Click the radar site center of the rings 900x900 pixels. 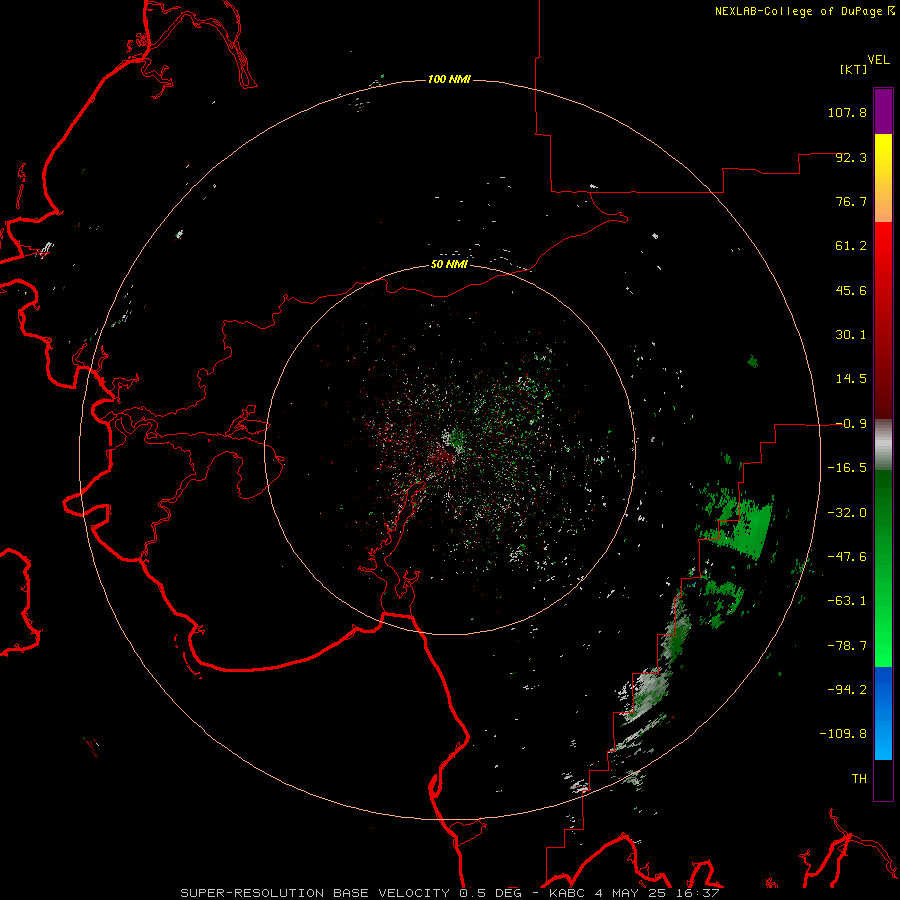449,449
